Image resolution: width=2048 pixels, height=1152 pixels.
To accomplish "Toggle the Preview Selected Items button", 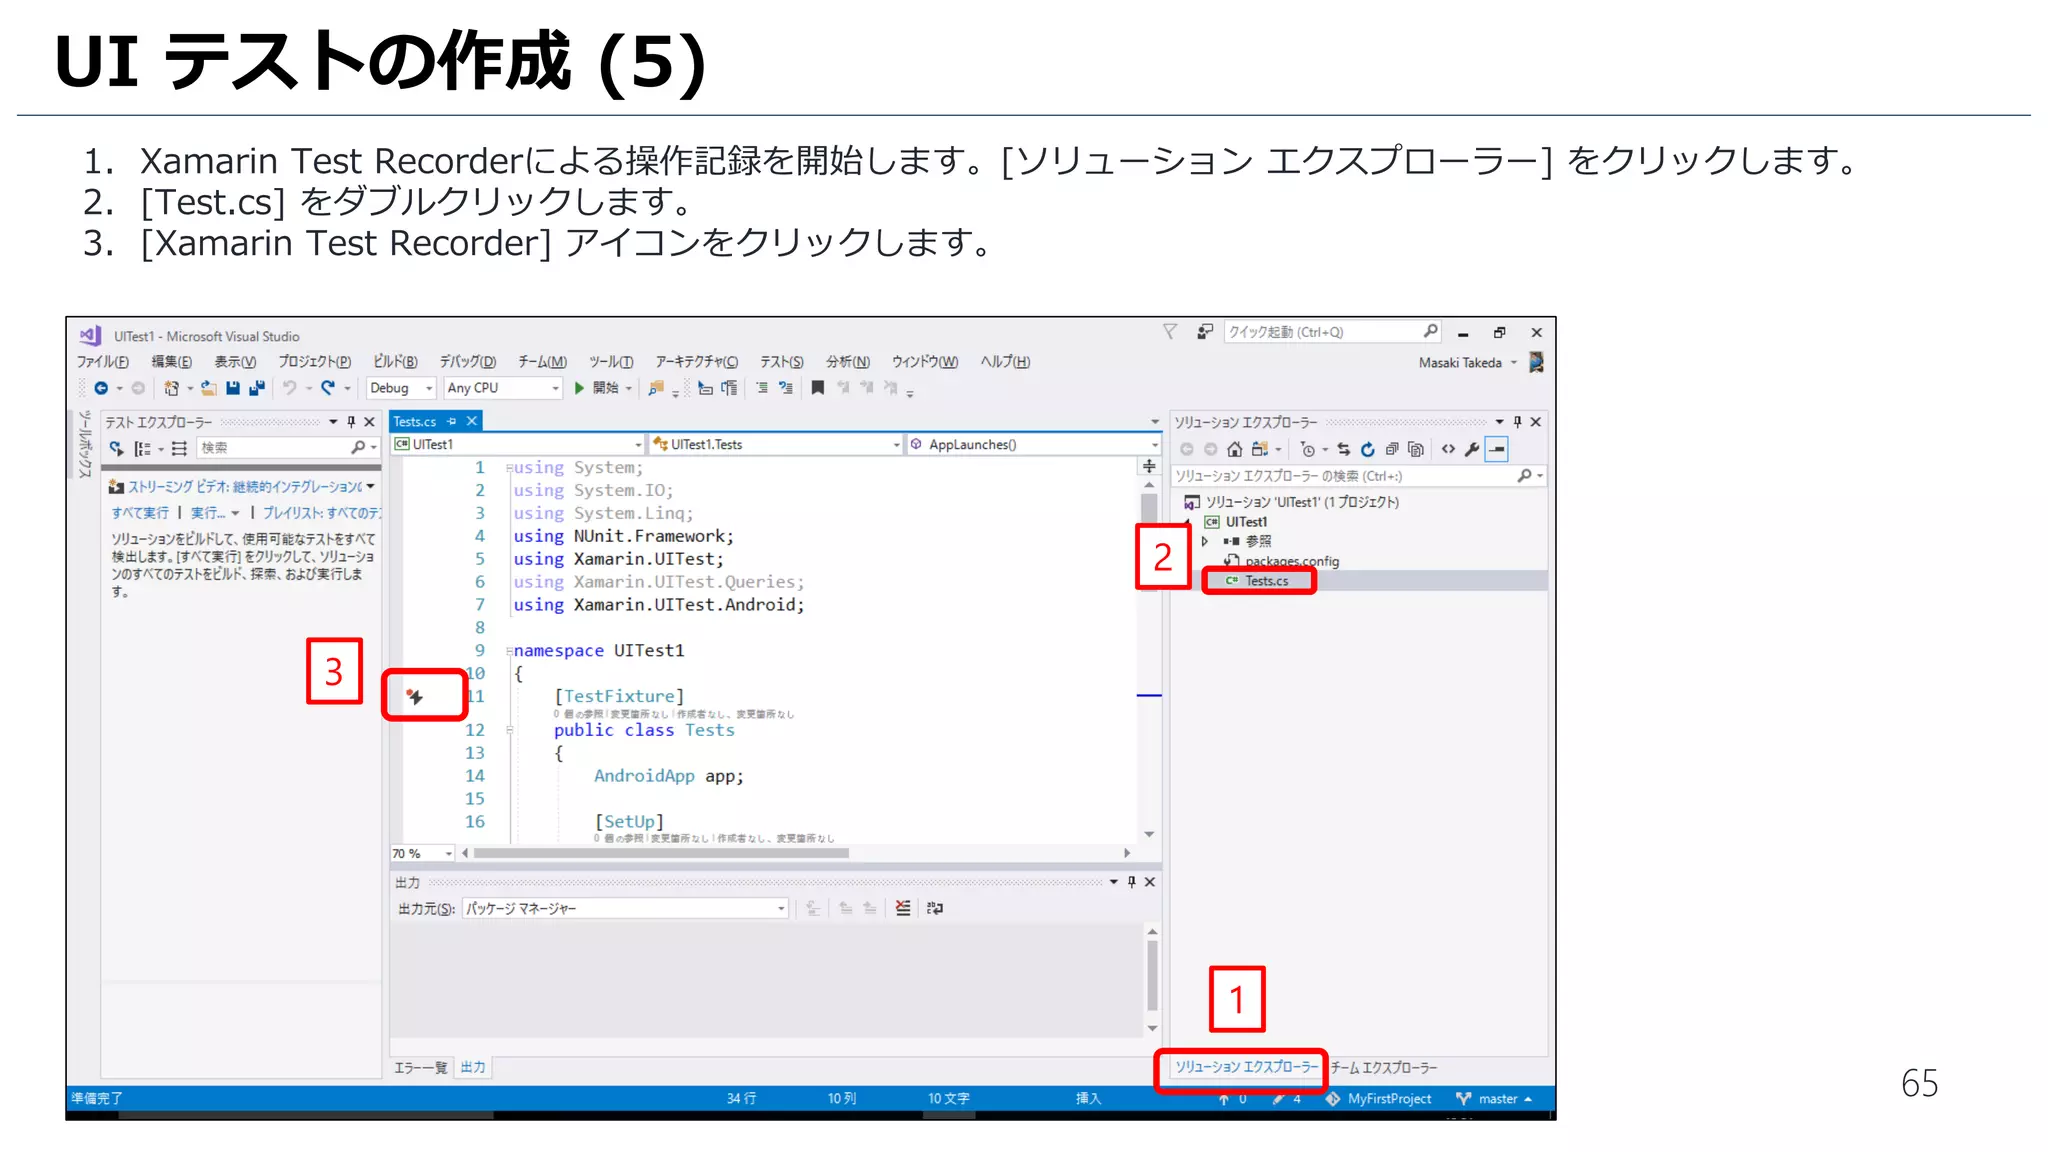I will pyautogui.click(x=1497, y=450).
